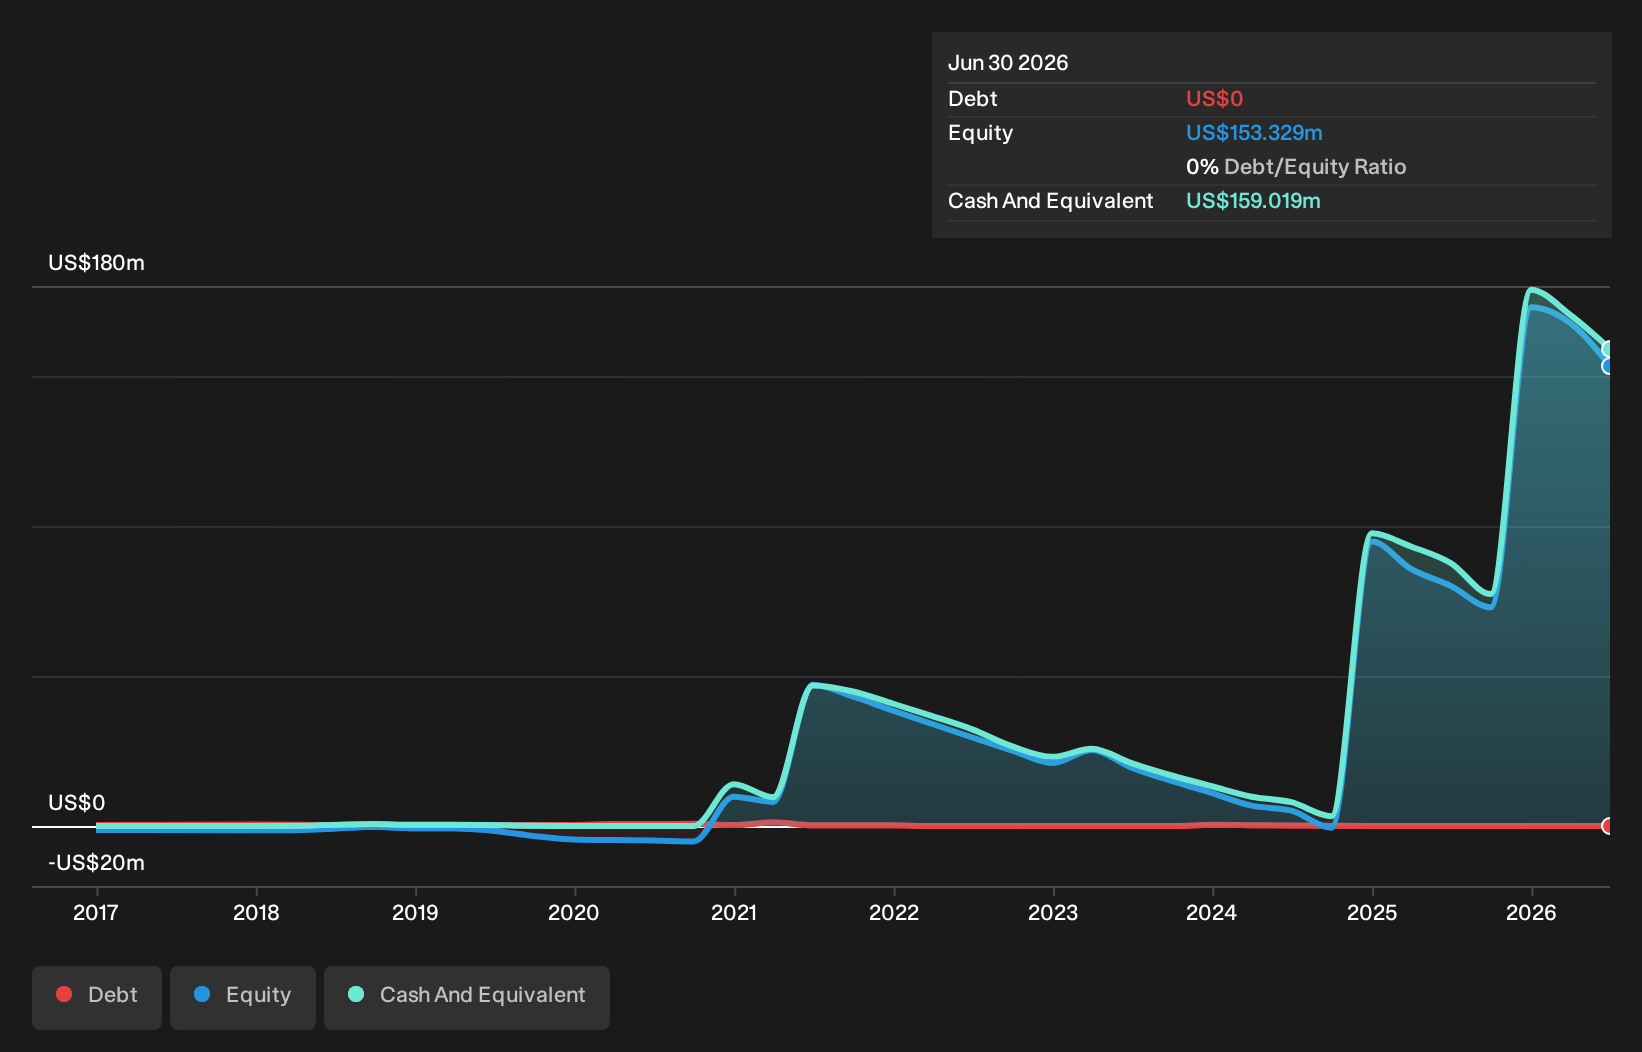Click the Jun 30 2026 tooltip date
1642x1052 pixels.
click(1008, 63)
